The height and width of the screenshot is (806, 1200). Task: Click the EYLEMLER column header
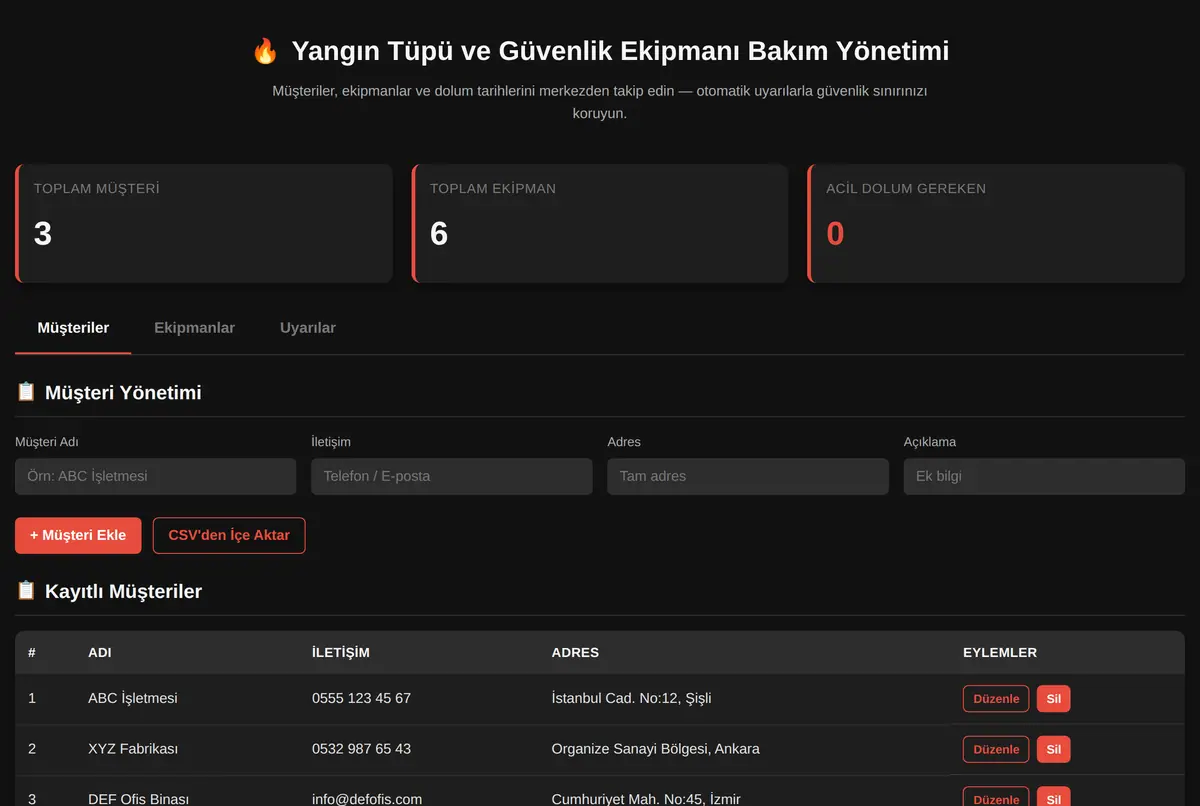[1000, 653]
